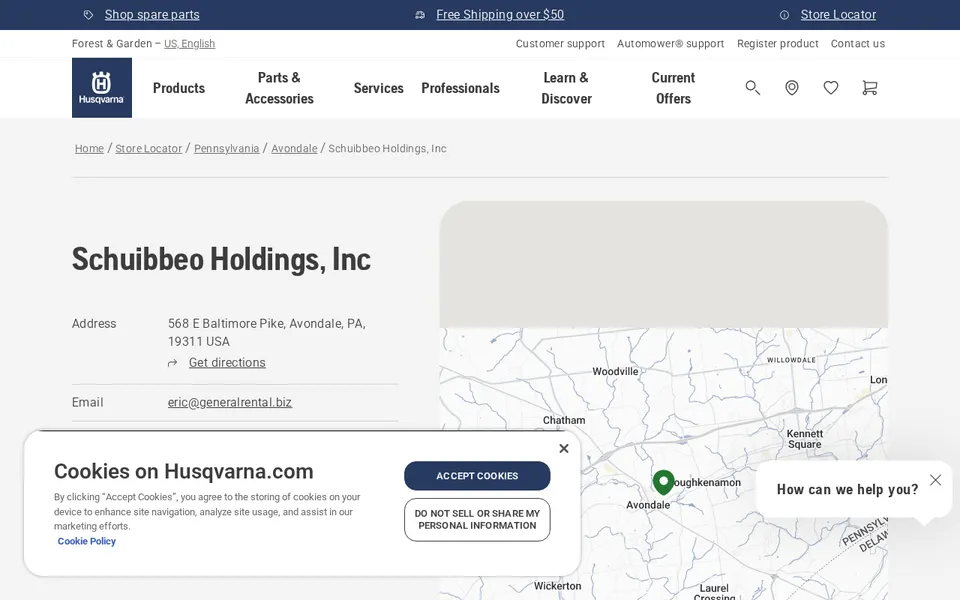Open Customer support
Viewport: 960px width, 600px height.
coord(560,43)
